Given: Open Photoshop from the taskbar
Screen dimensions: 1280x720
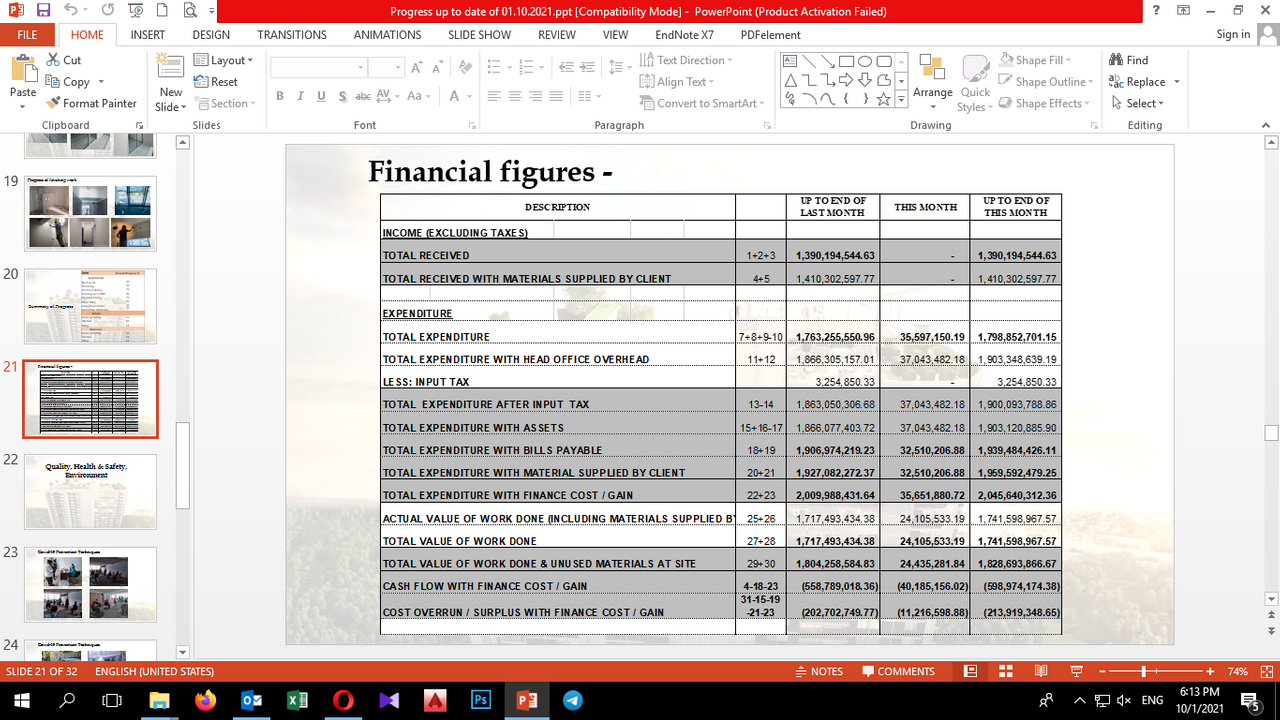Looking at the screenshot, I should 481,701.
